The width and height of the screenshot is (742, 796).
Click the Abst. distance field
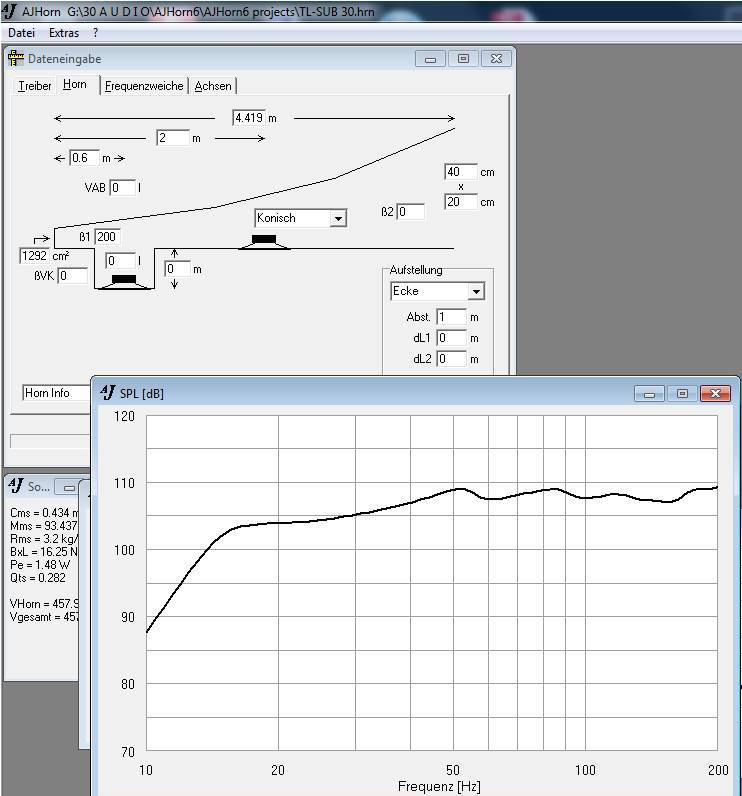[451, 317]
